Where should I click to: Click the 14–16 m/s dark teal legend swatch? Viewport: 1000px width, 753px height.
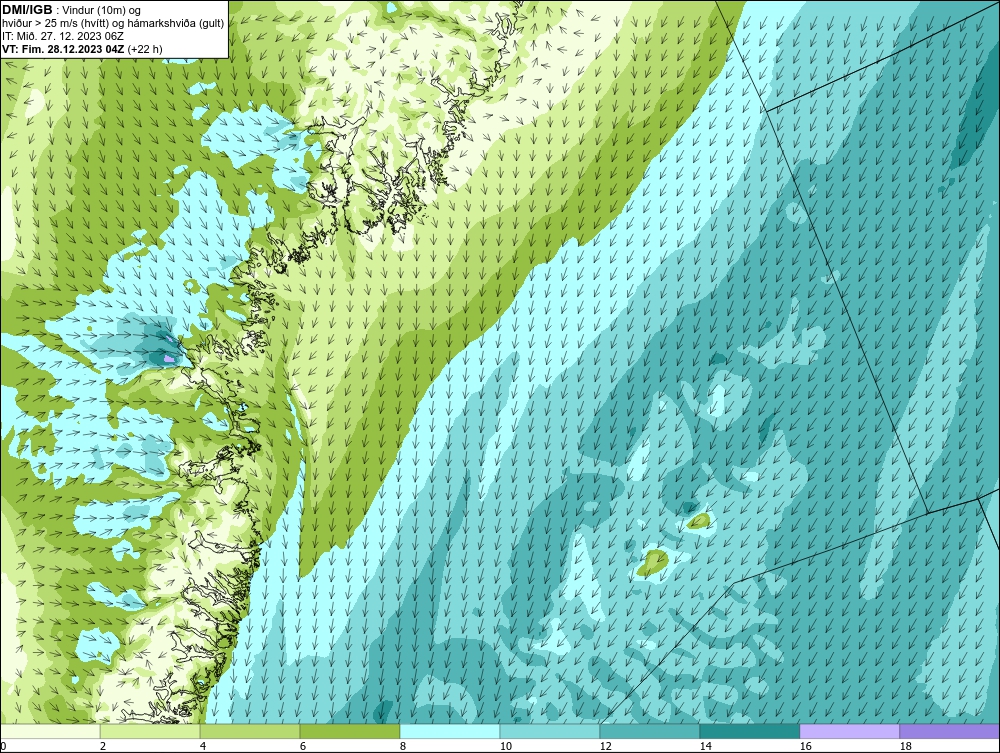coord(749,731)
